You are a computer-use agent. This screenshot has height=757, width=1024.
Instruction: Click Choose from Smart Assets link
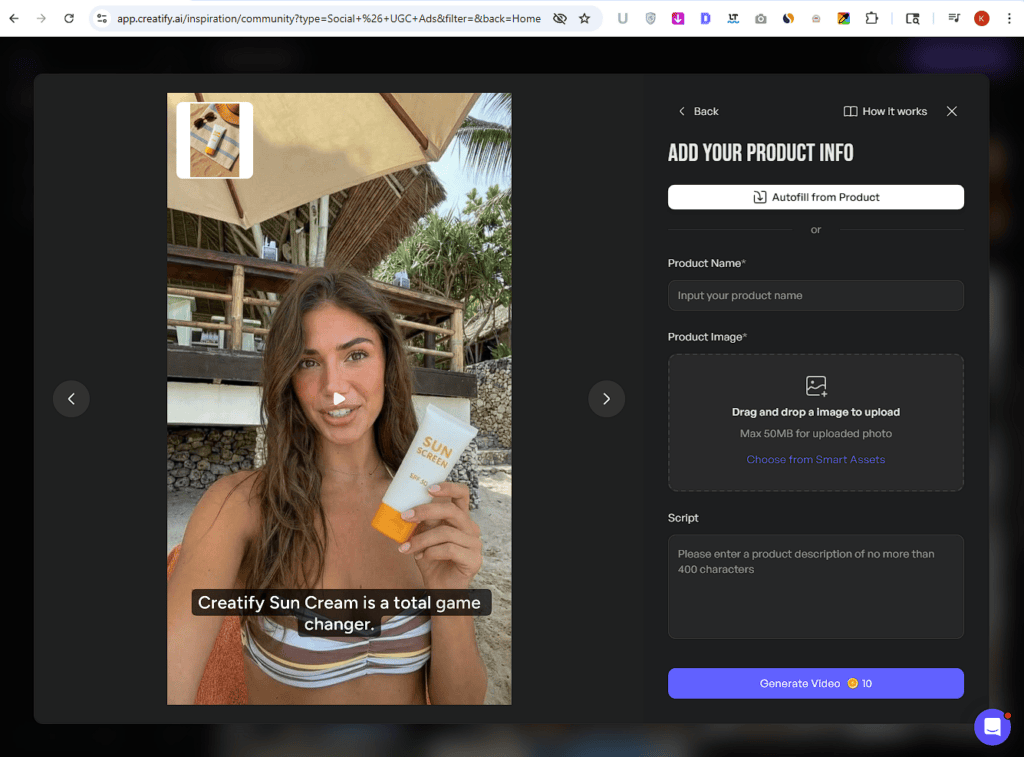click(x=816, y=460)
